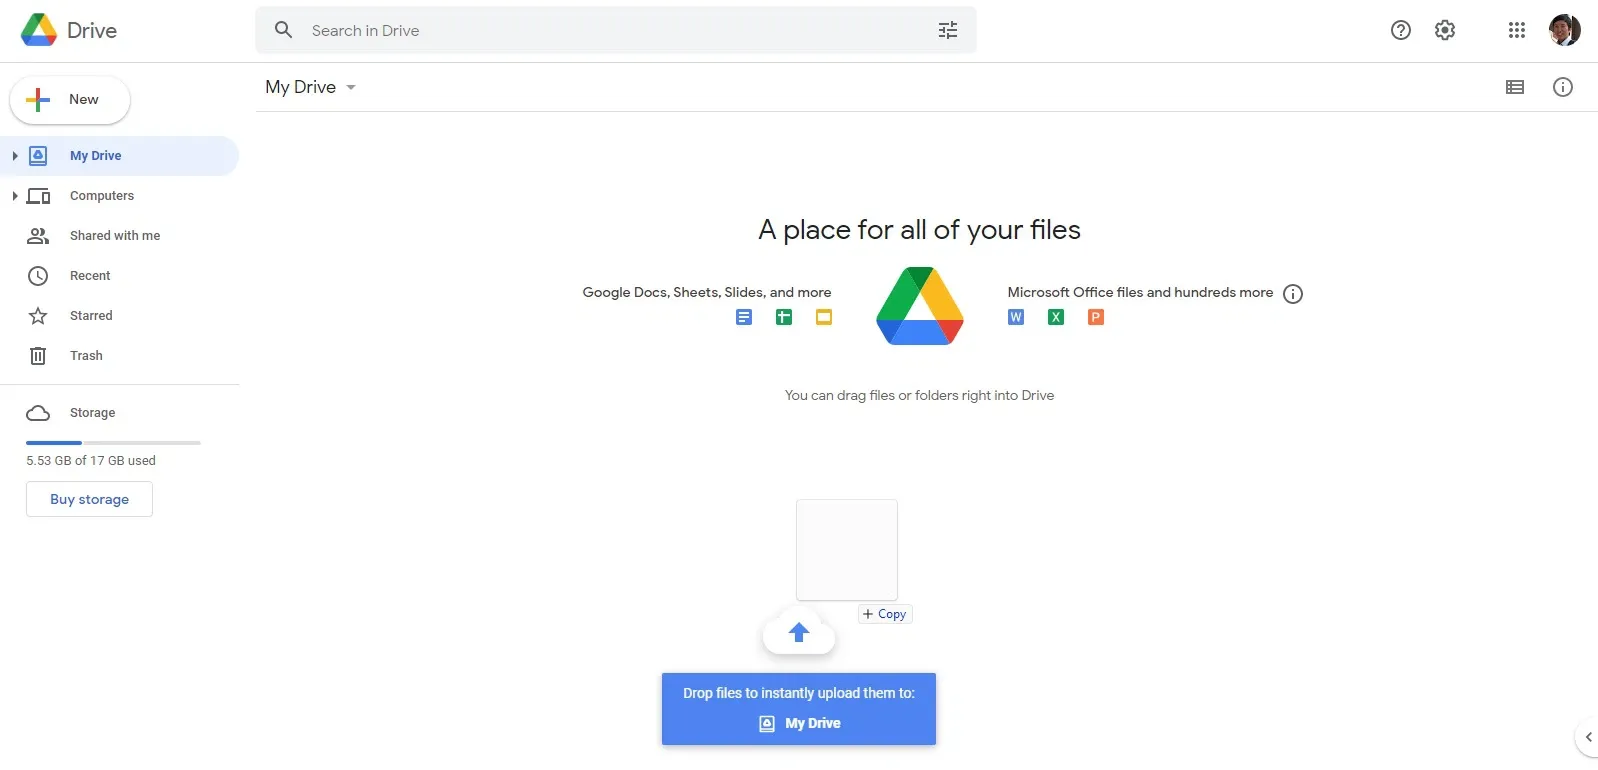Click the Microsoft Excel X icon
The width and height of the screenshot is (1598, 770).
click(1056, 317)
